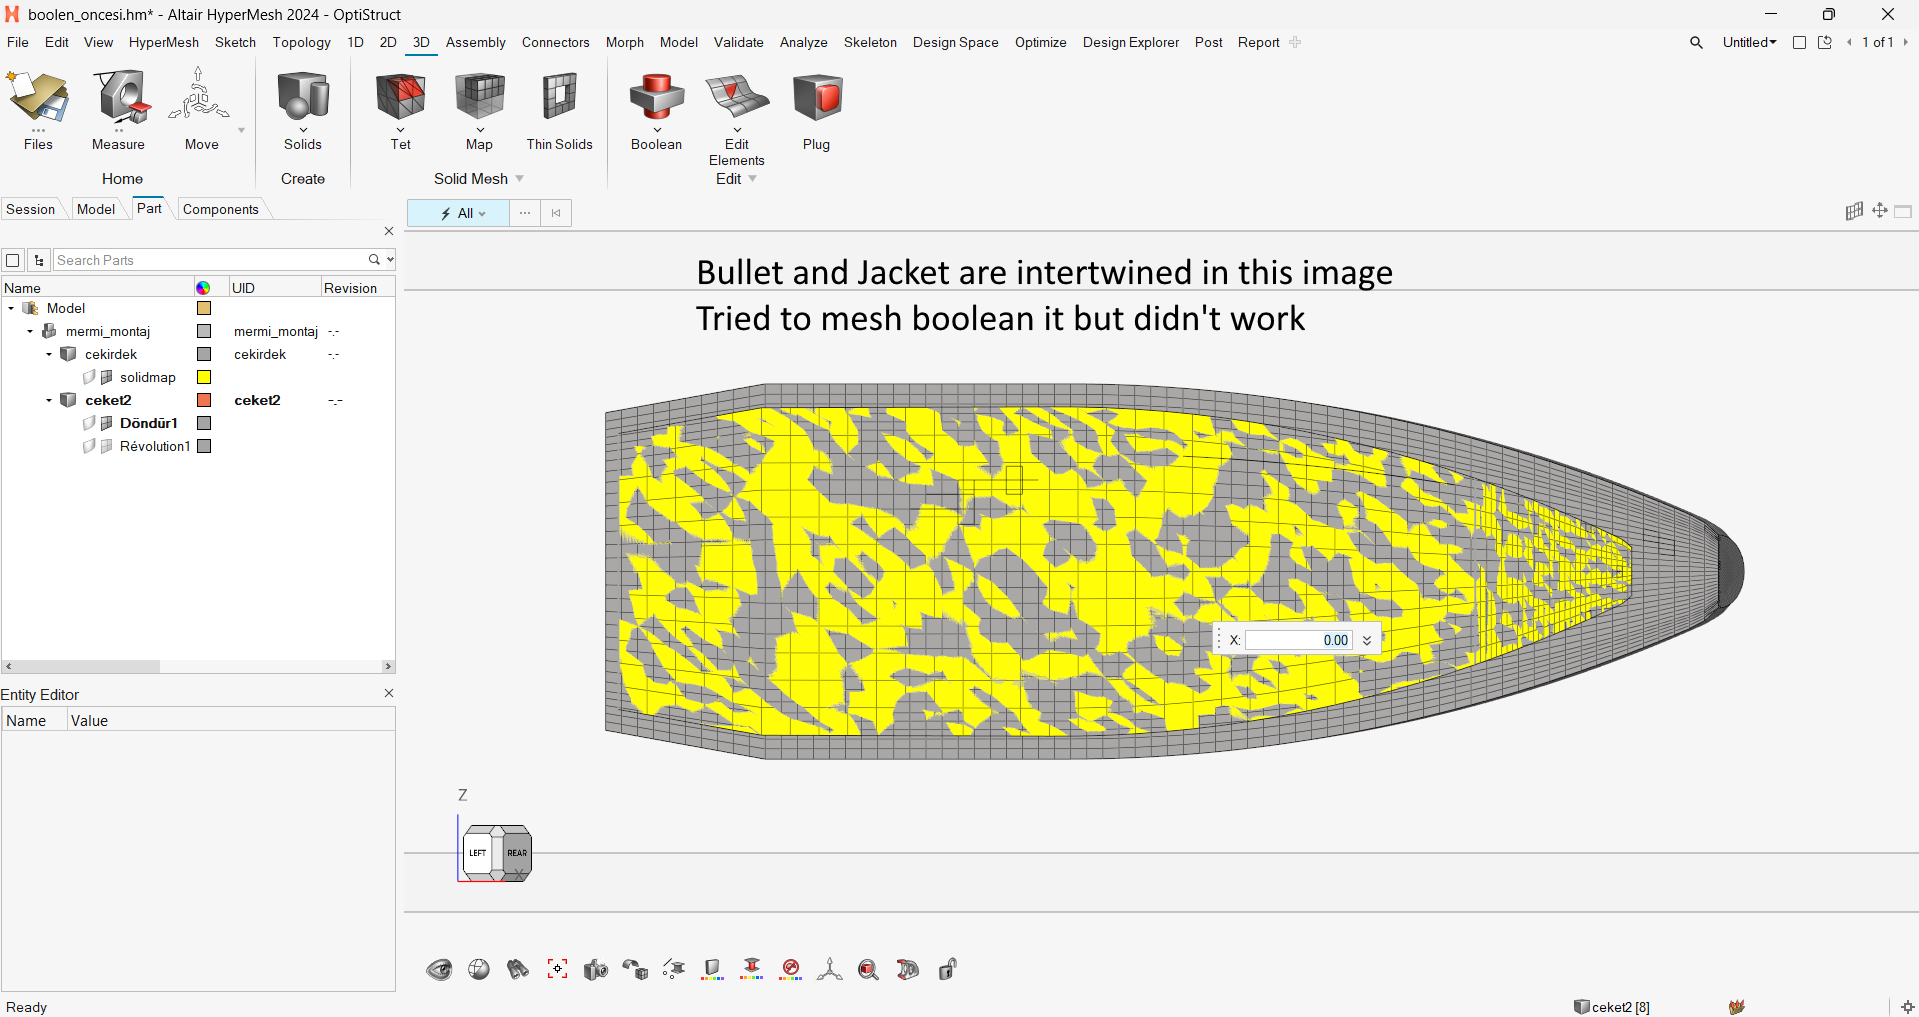Collapse the ceket2 part node

49,400
